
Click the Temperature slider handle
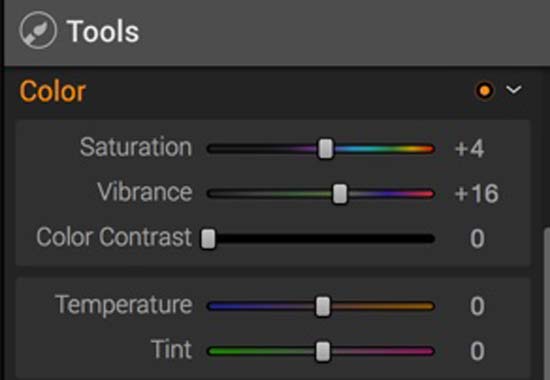click(x=323, y=306)
